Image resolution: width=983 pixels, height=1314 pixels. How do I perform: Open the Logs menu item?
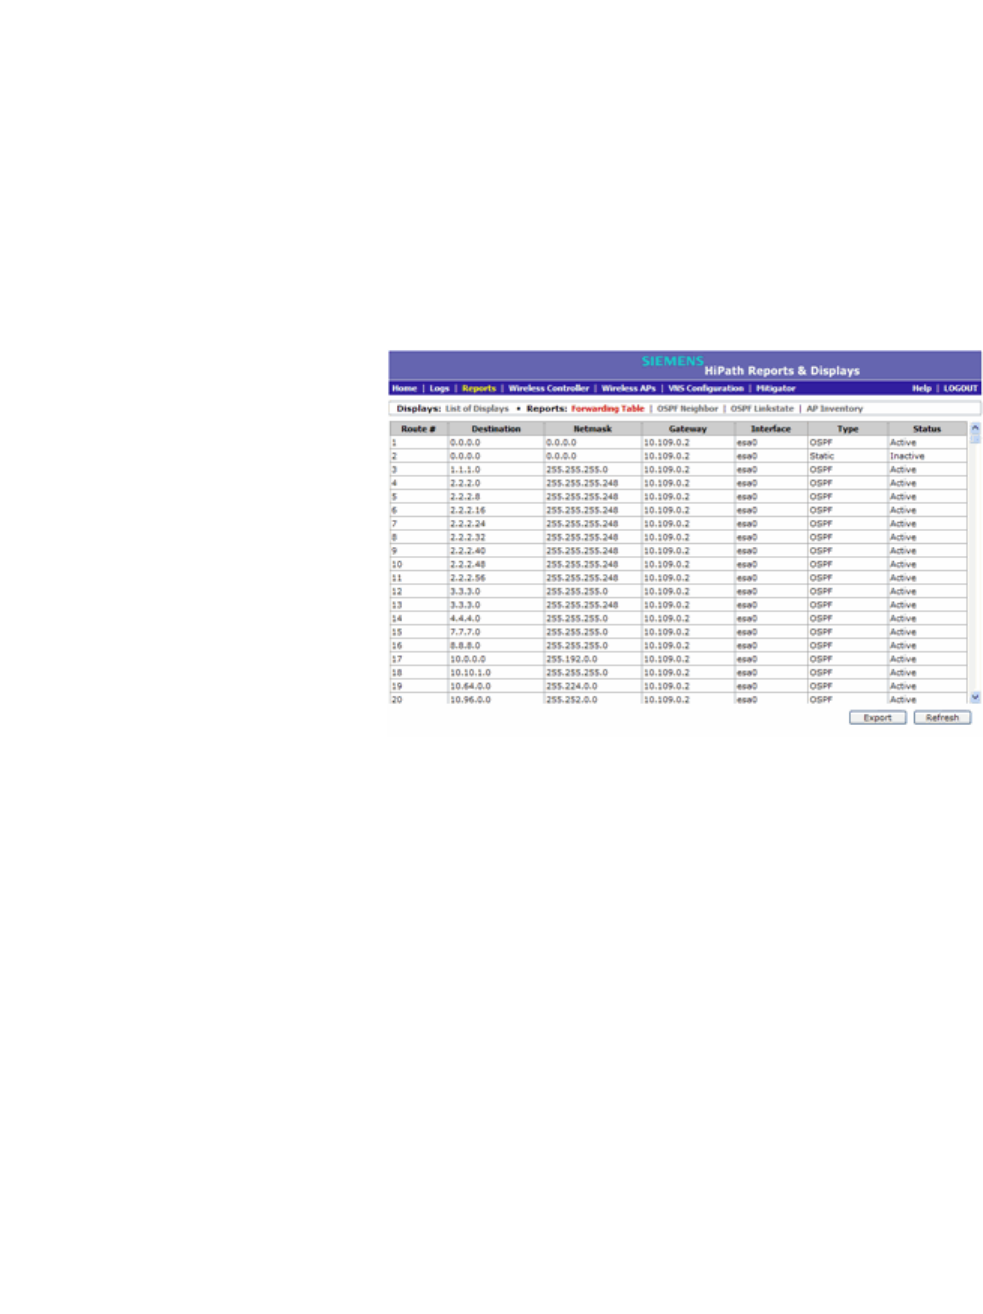tap(439, 388)
